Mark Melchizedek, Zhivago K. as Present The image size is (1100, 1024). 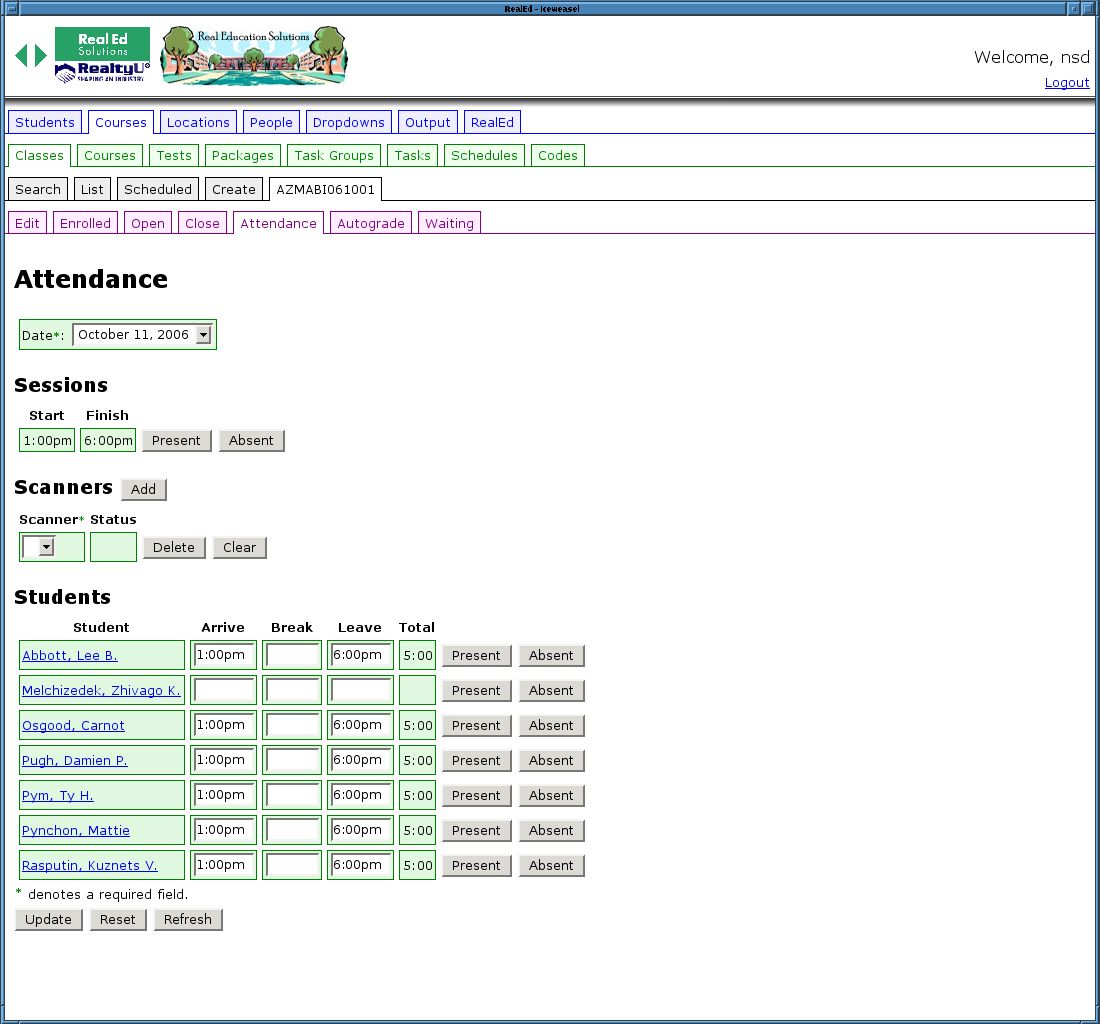pos(476,690)
